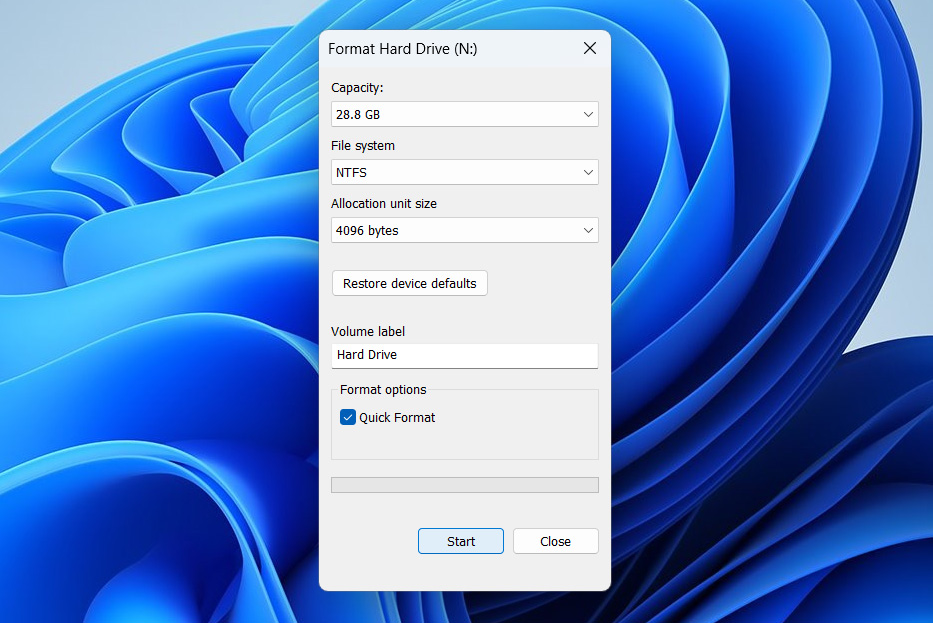Viewport: 933px width, 623px height.
Task: Click the Quick Format label text
Action: click(397, 418)
